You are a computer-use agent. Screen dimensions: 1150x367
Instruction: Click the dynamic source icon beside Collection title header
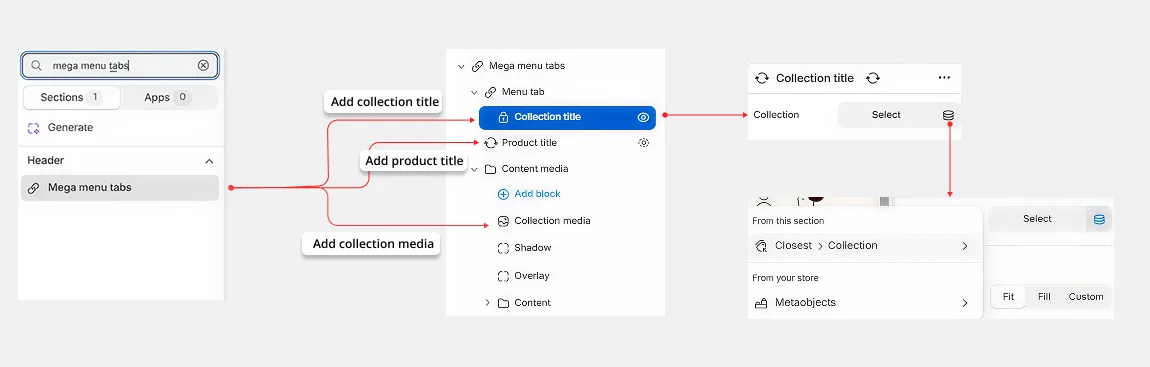tap(873, 78)
